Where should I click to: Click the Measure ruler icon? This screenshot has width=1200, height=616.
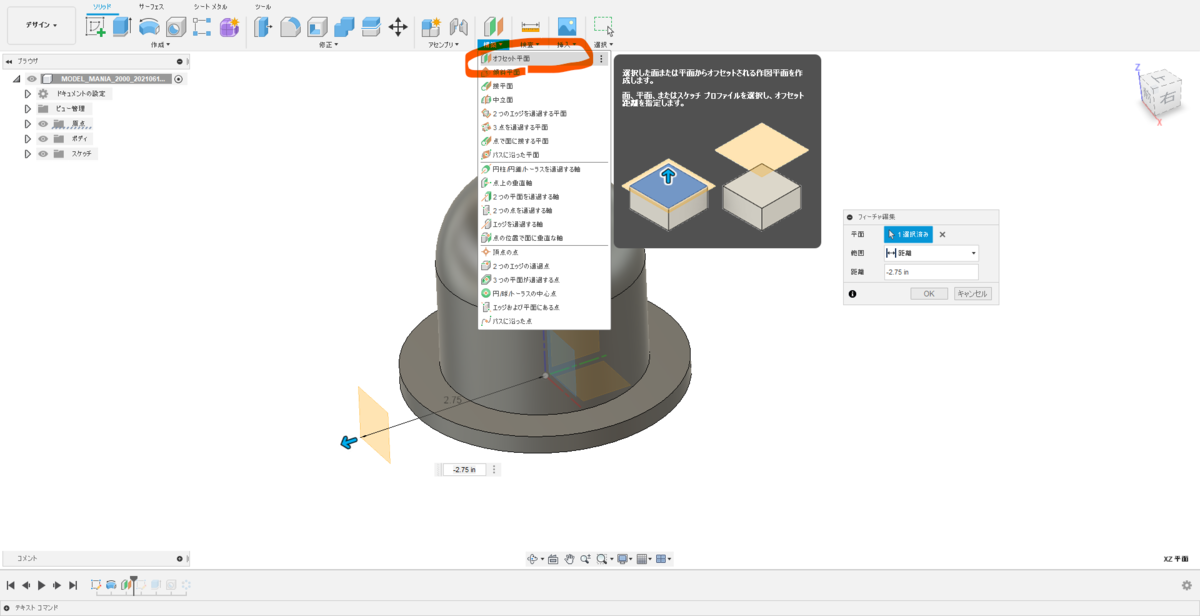tap(530, 27)
